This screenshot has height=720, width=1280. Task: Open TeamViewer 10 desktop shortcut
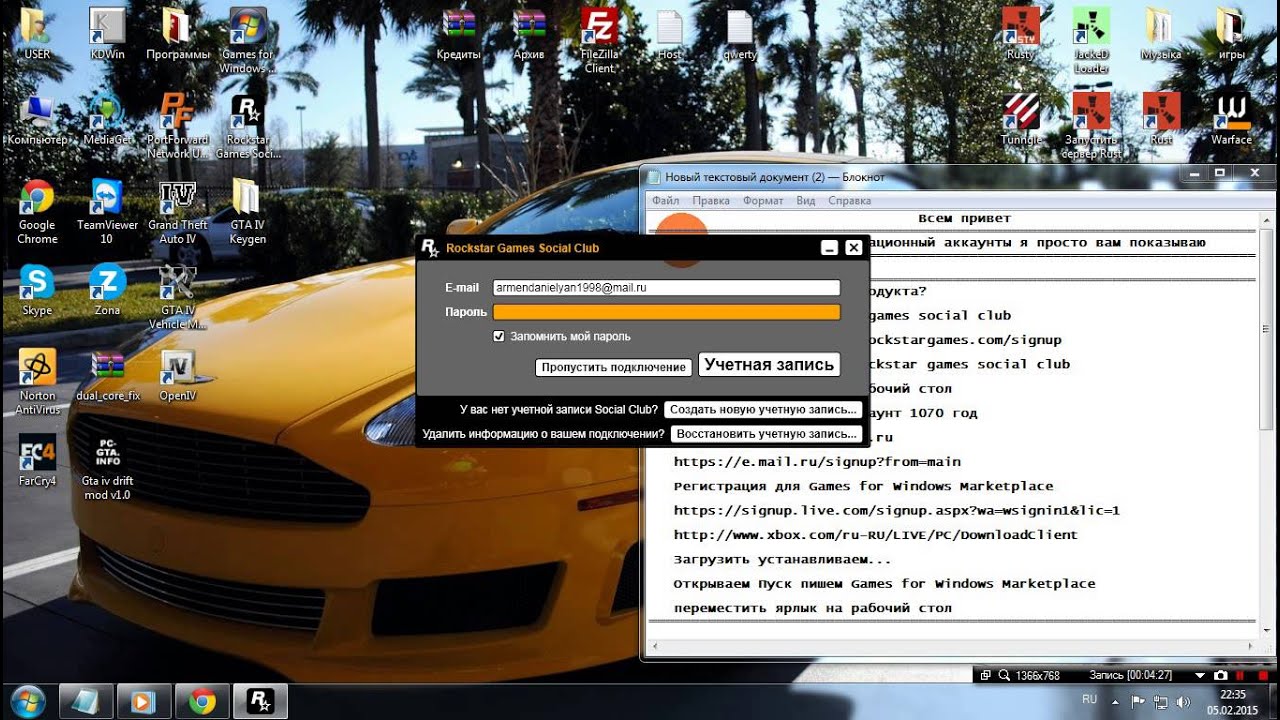(x=107, y=210)
